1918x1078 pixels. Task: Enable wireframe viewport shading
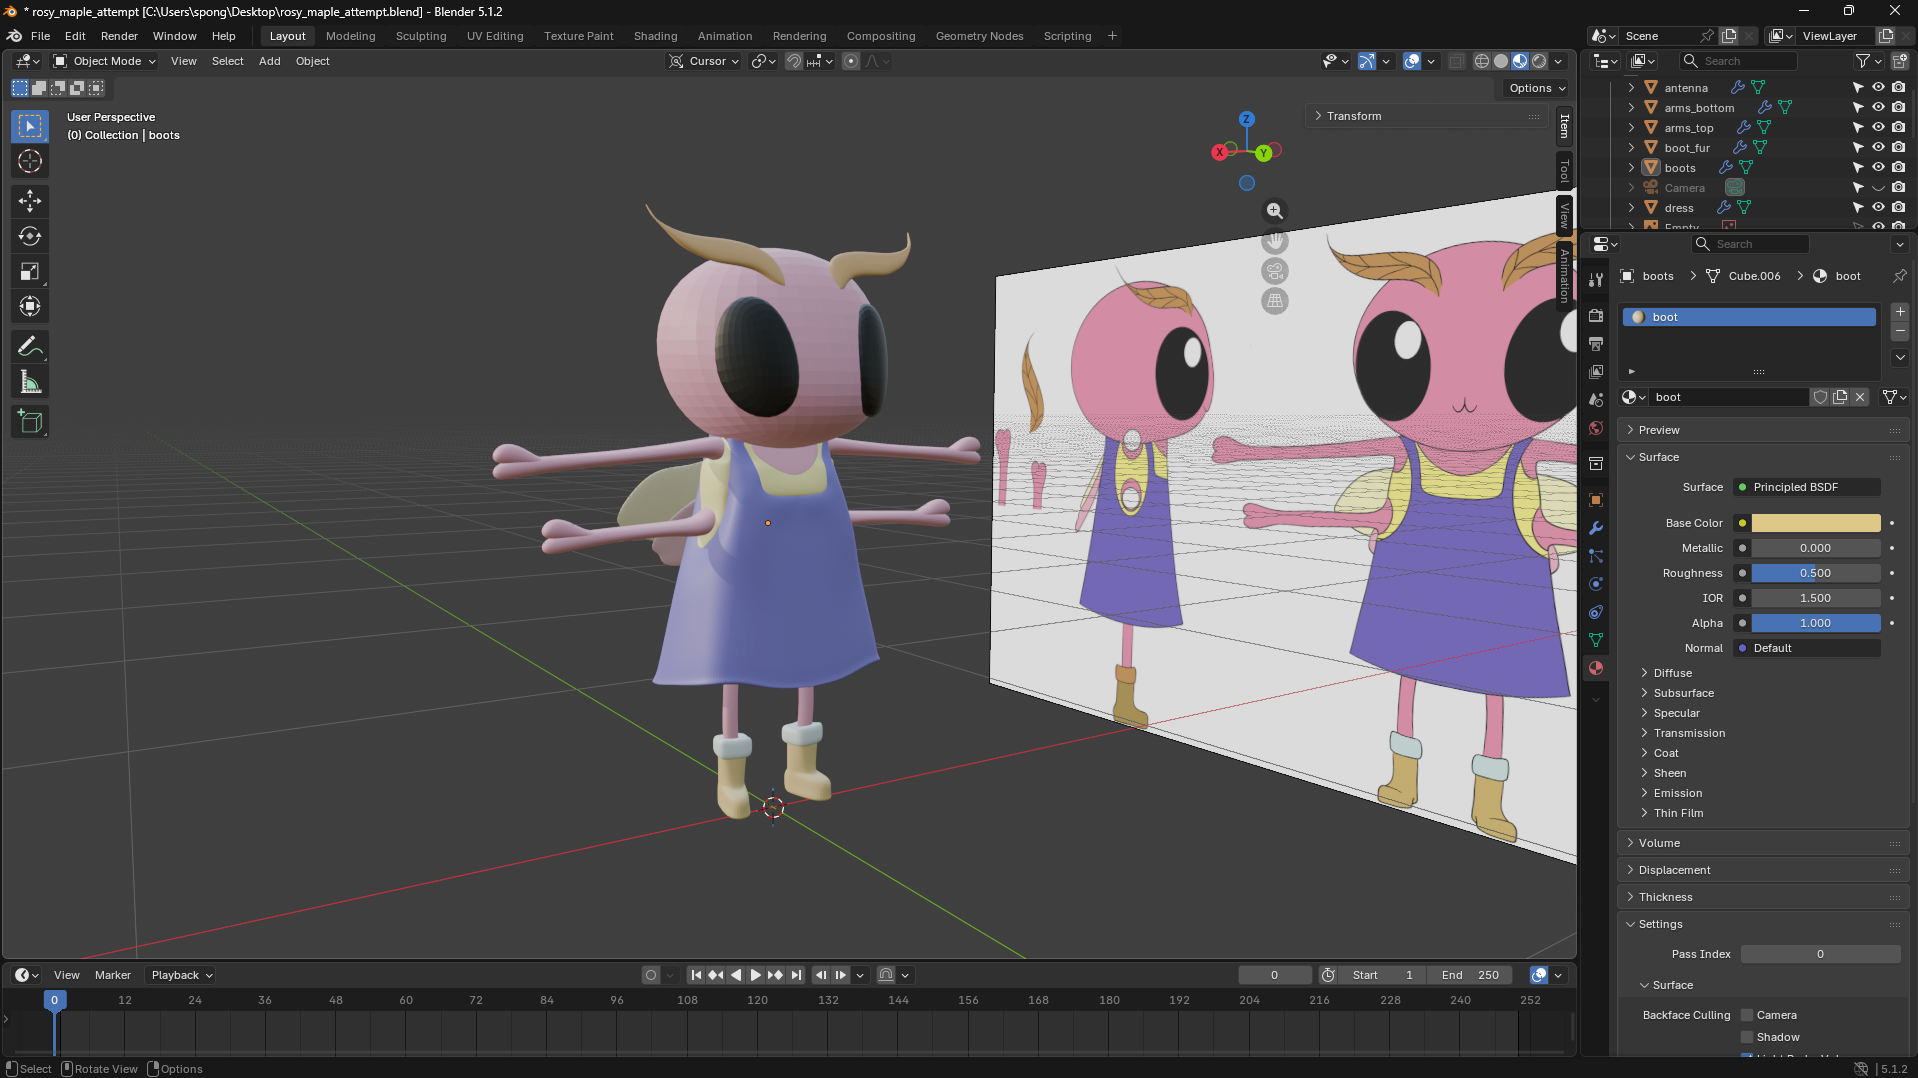1482,61
